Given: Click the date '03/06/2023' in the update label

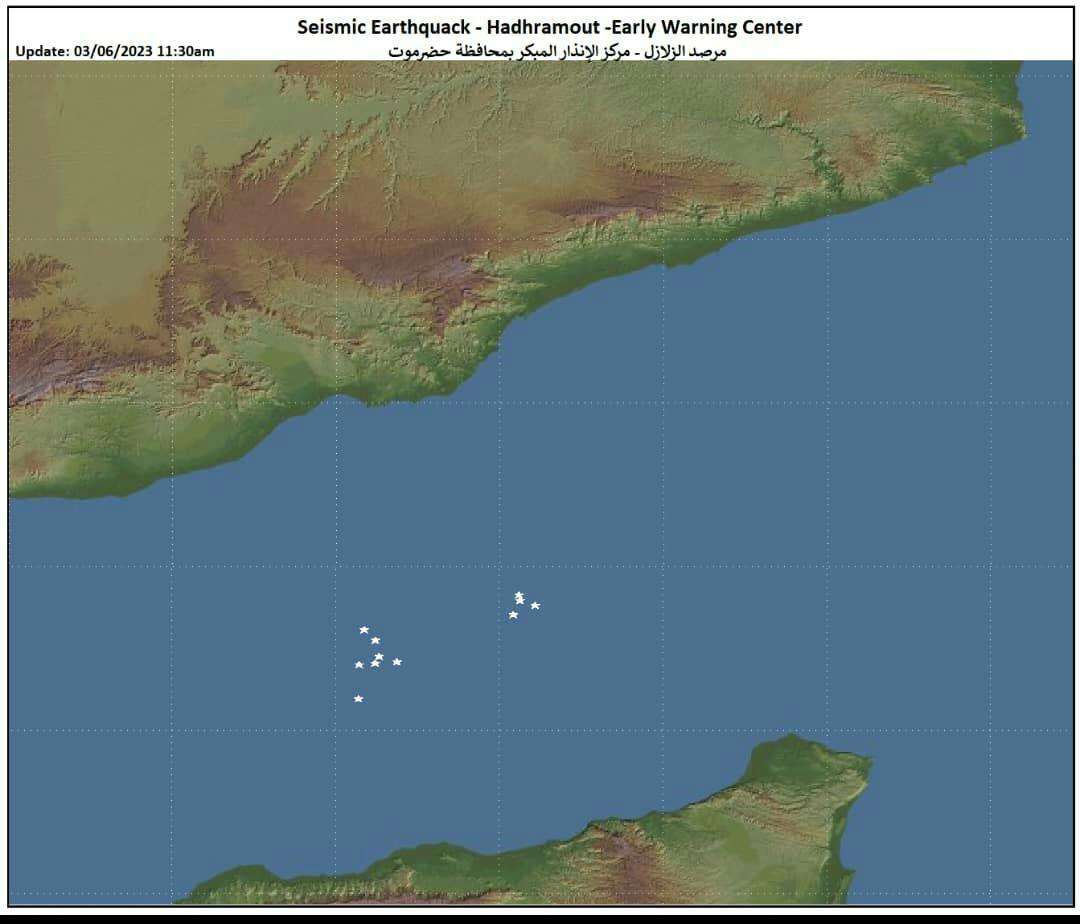Looking at the screenshot, I should (x=113, y=51).
